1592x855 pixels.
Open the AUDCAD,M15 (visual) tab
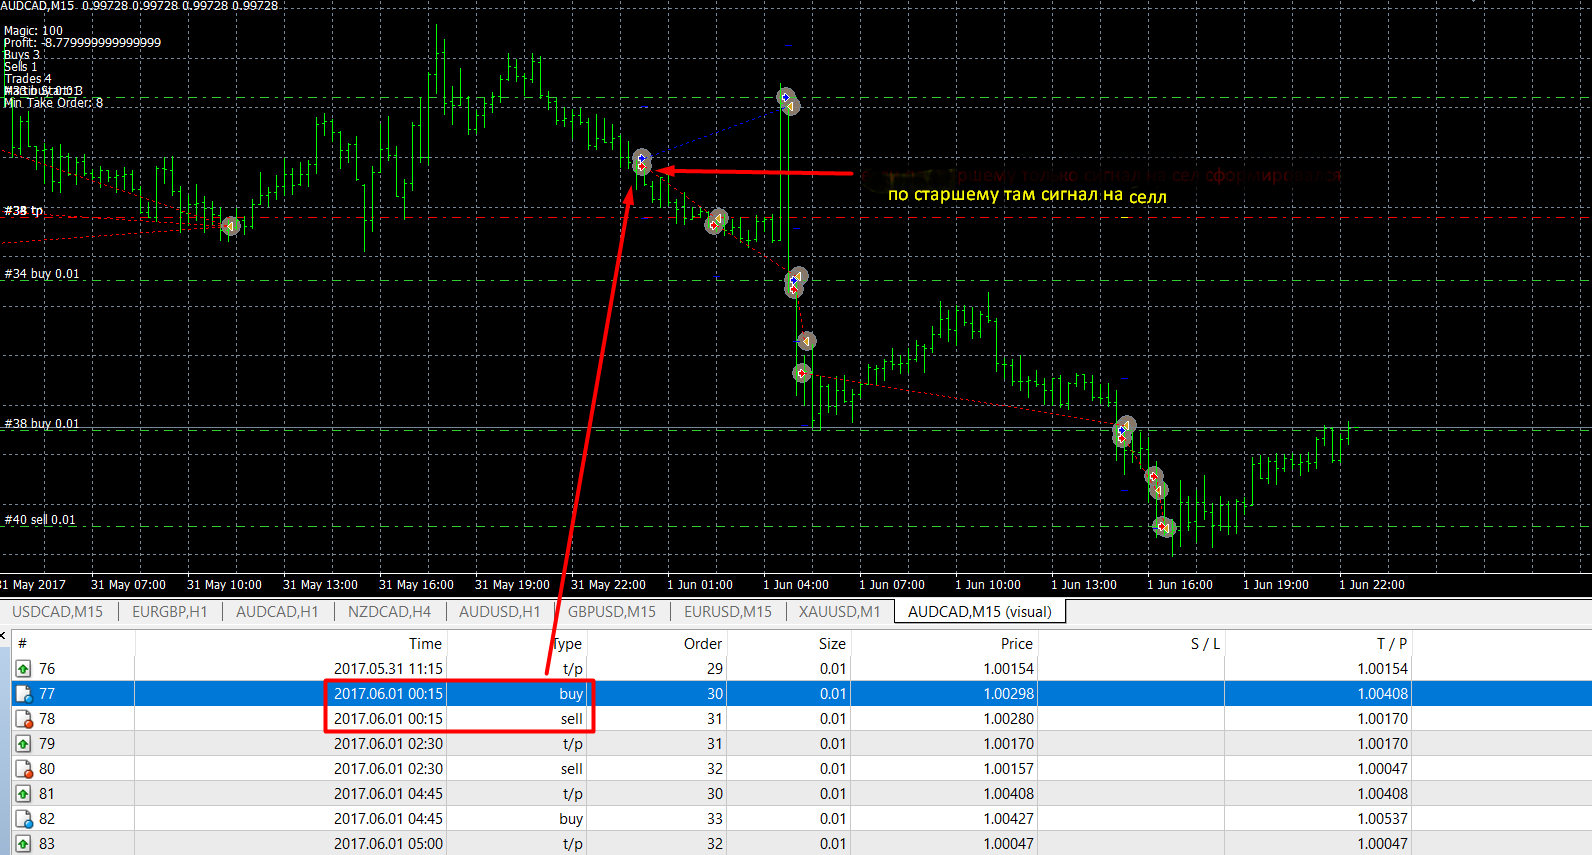979,612
